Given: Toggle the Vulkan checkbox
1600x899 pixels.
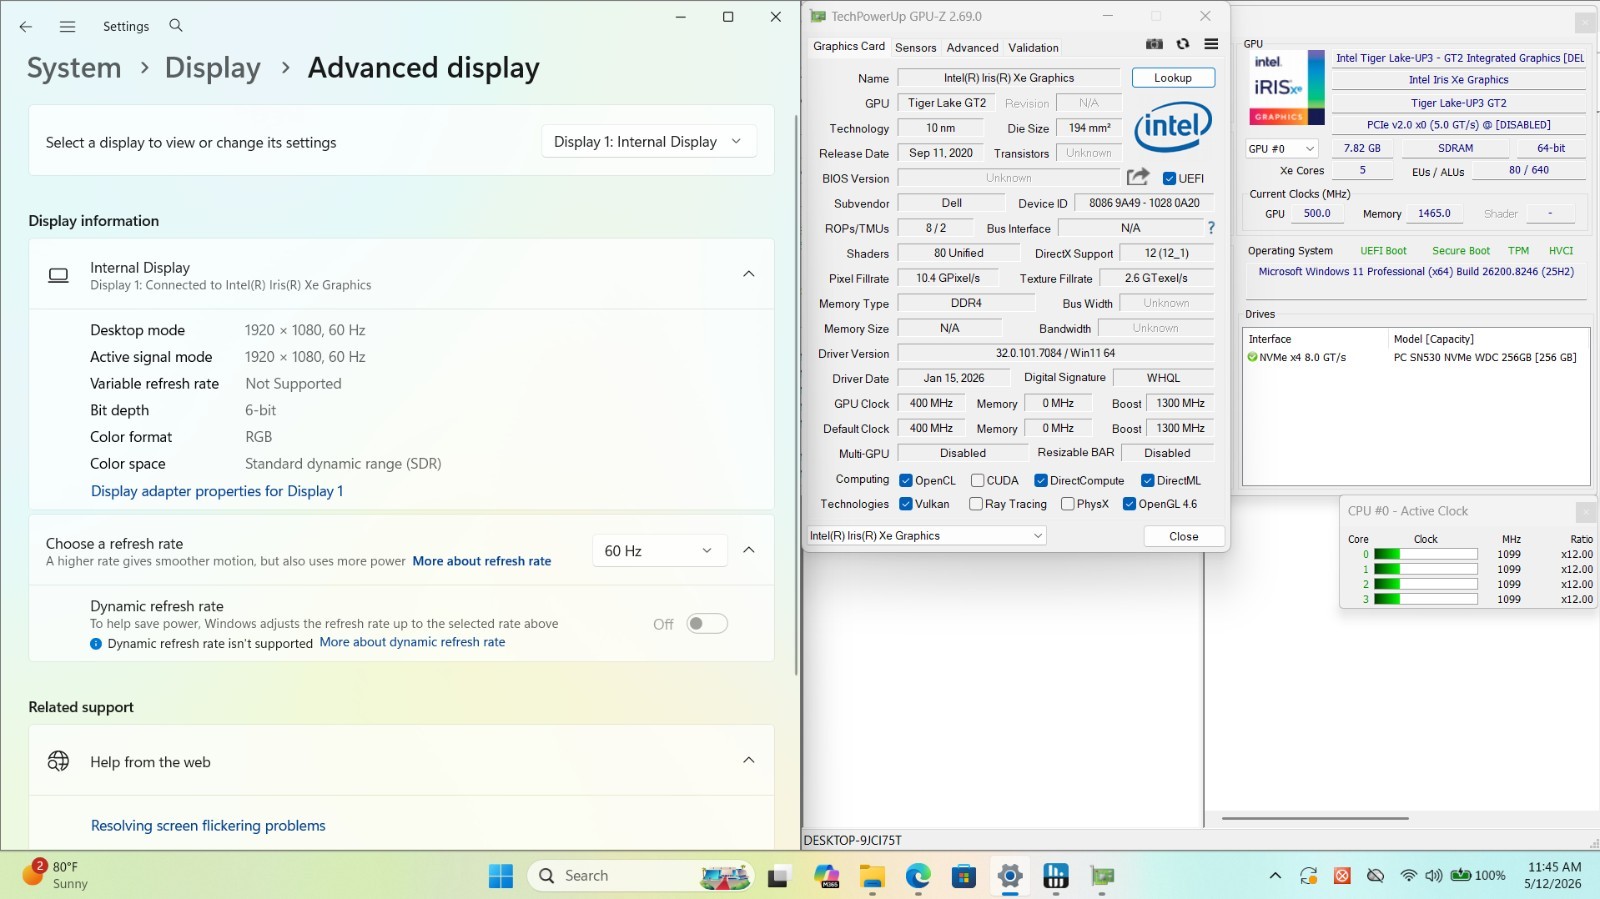Looking at the screenshot, I should click(906, 504).
